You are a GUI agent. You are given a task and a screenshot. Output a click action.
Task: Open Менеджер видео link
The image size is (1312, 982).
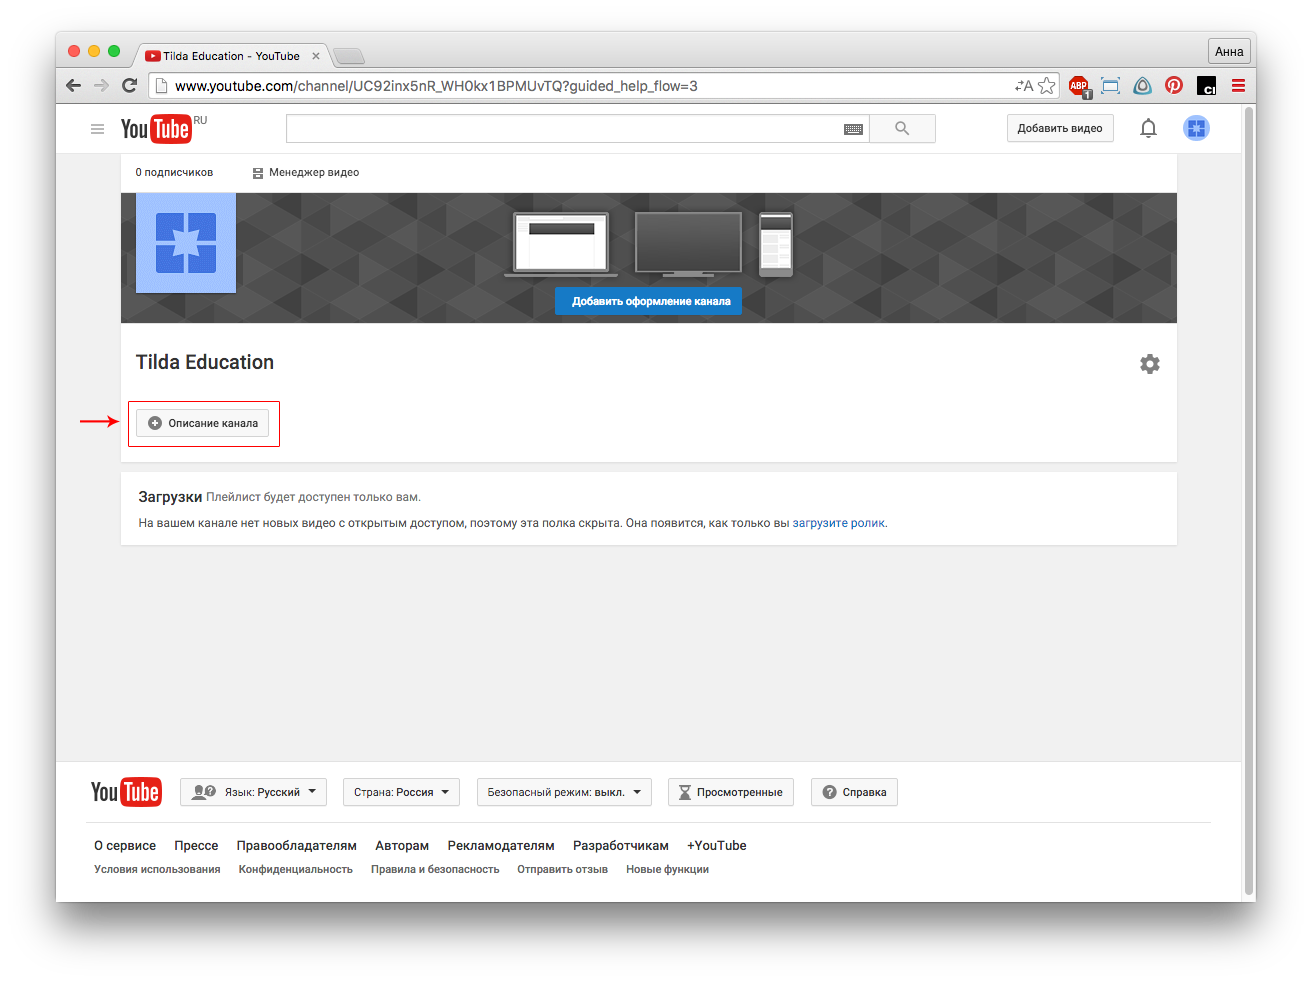click(x=306, y=172)
